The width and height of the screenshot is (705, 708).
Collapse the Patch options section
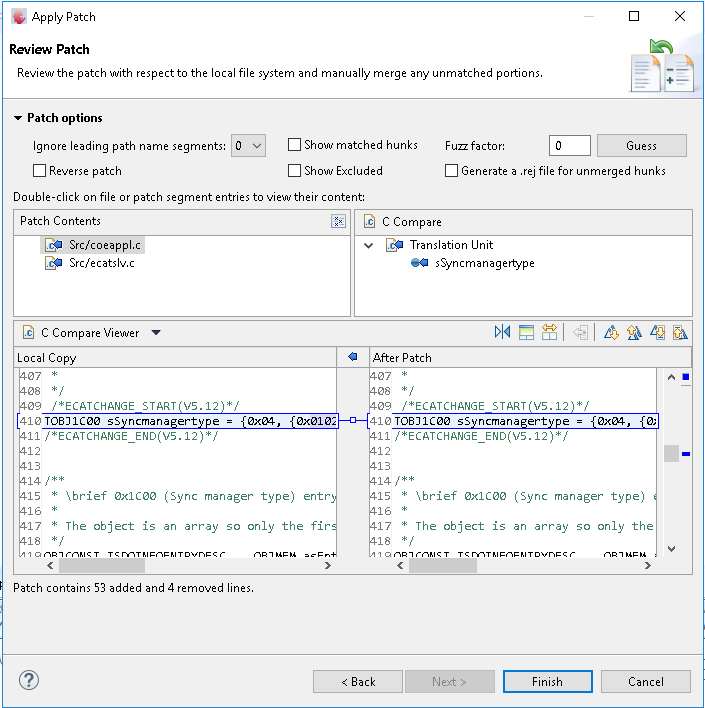point(18,118)
